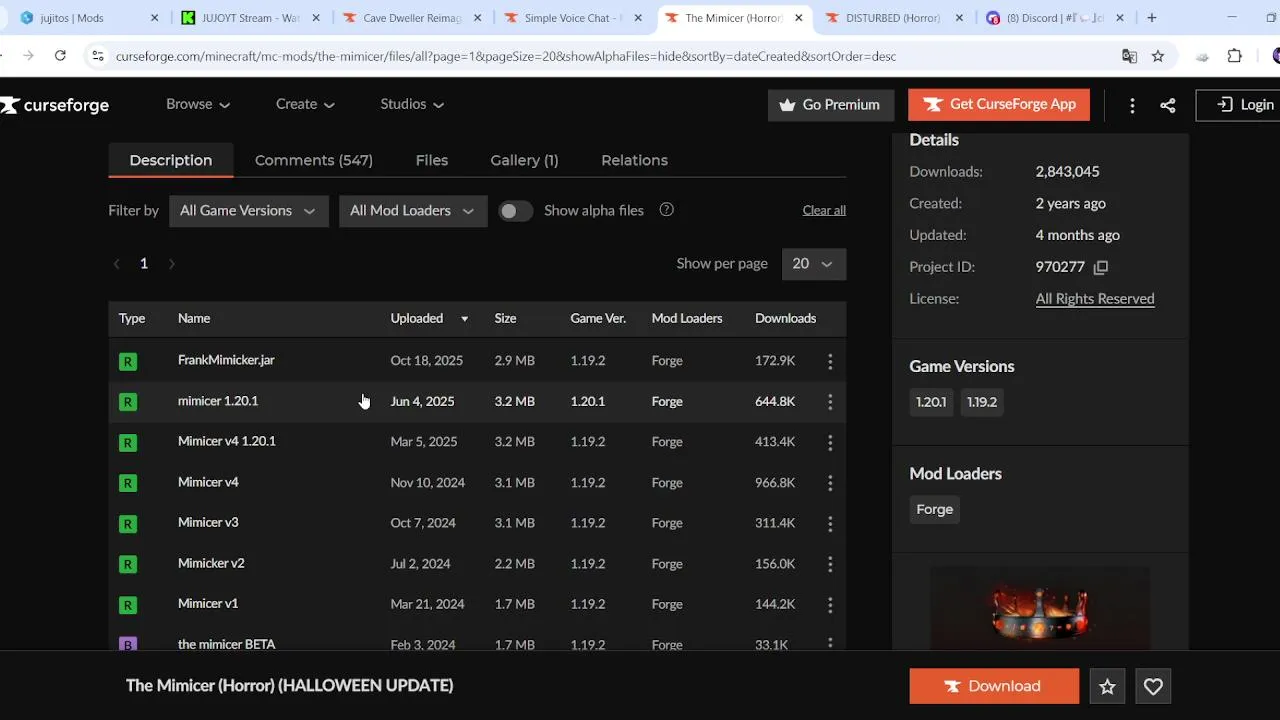Select the 1.19.2 game version tag

tap(982, 402)
